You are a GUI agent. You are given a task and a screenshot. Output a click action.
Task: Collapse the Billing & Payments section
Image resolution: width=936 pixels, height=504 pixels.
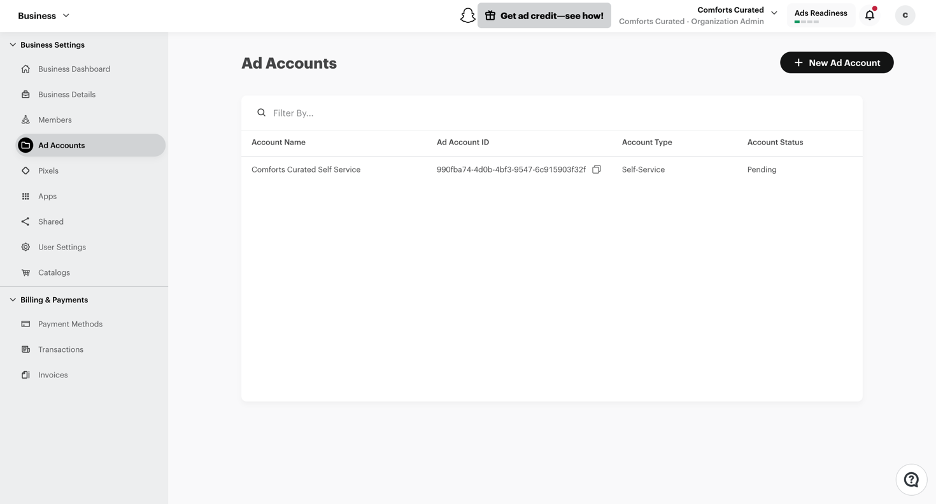point(13,300)
